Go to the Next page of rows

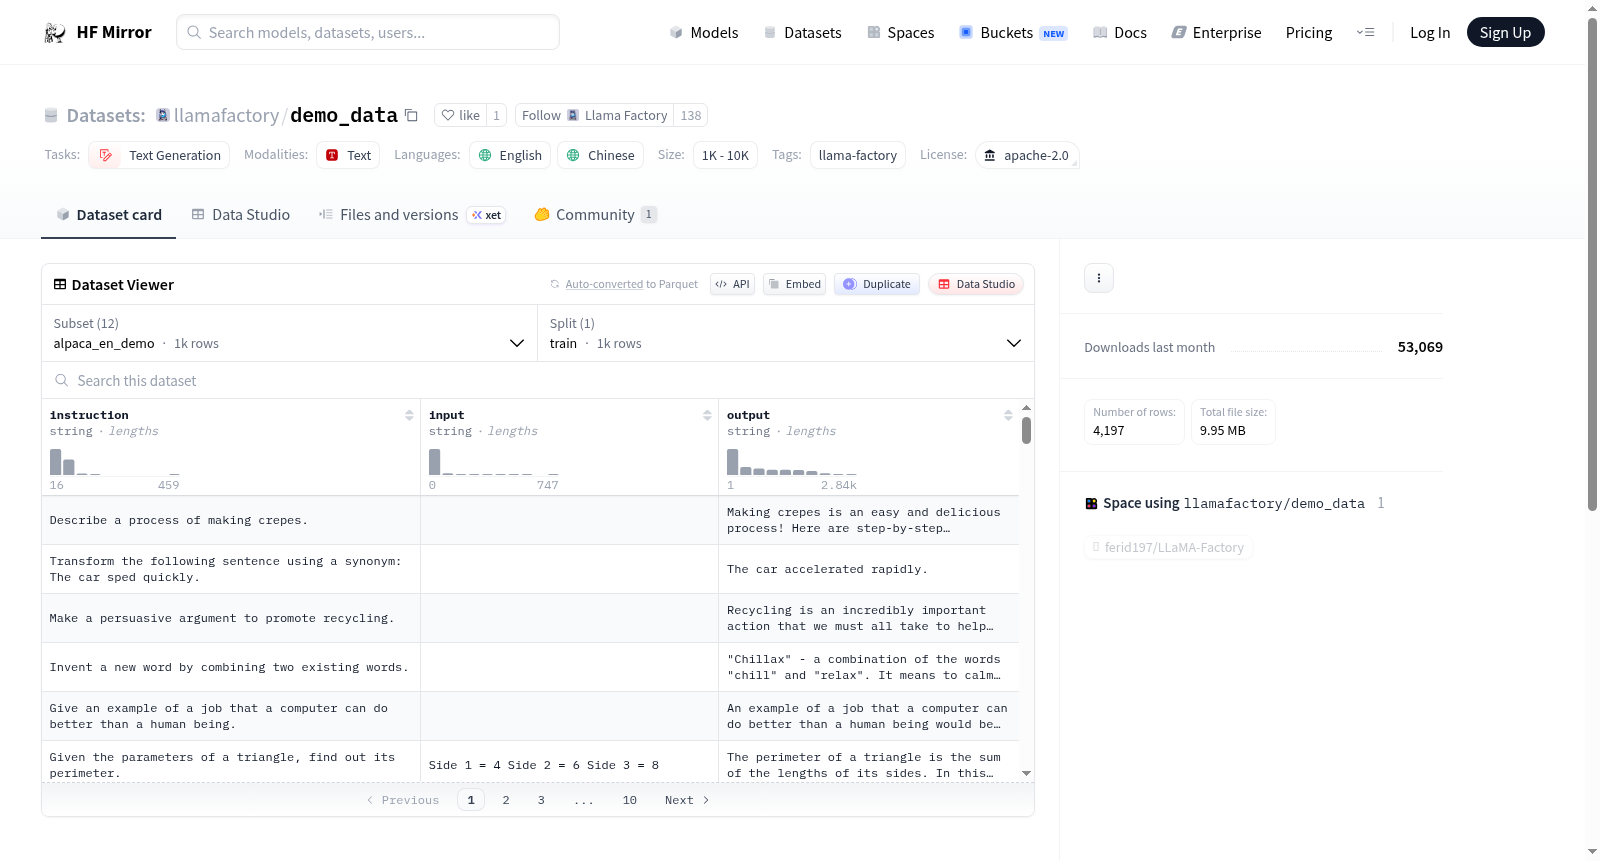pyautogui.click(x=687, y=800)
